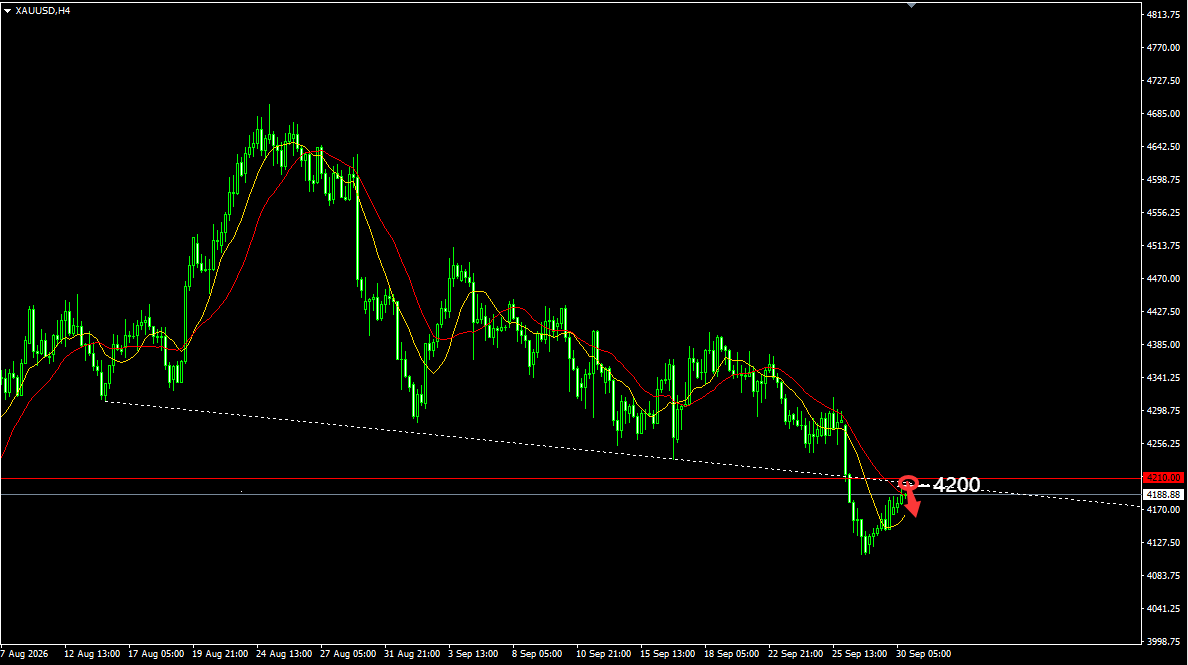Click the 18 Sep 05:00 time label
1188x665 pixels.
coord(732,654)
